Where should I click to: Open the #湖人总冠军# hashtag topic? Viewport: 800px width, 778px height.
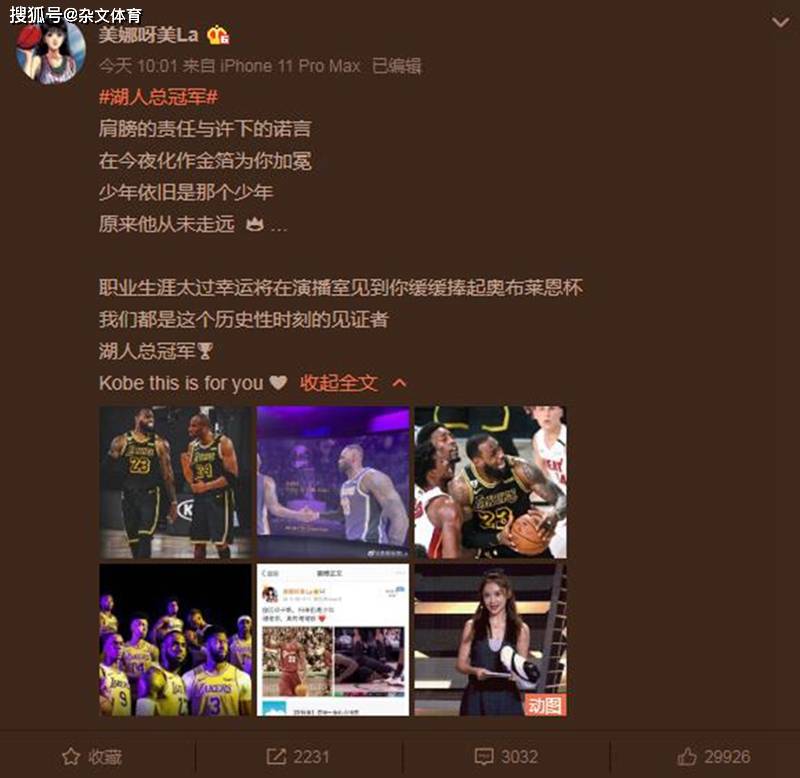point(159,96)
